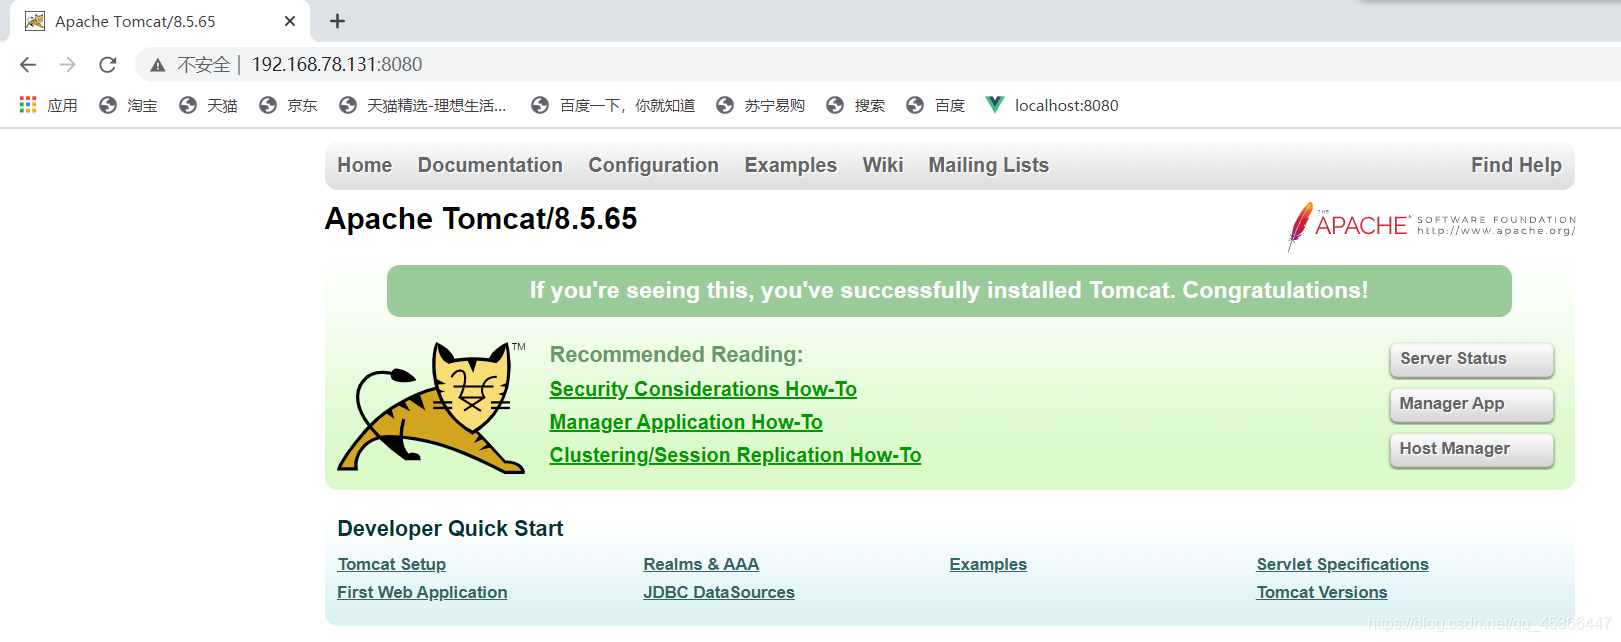Open the 京东 bookmark
The image size is (1621, 642).
[288, 105]
